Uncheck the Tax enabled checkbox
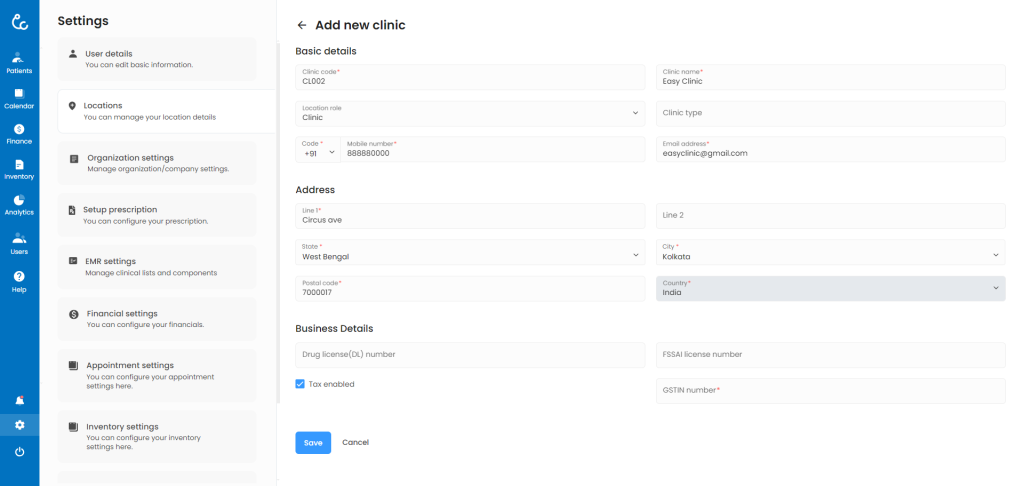This screenshot has width=1024, height=486. [x=300, y=384]
